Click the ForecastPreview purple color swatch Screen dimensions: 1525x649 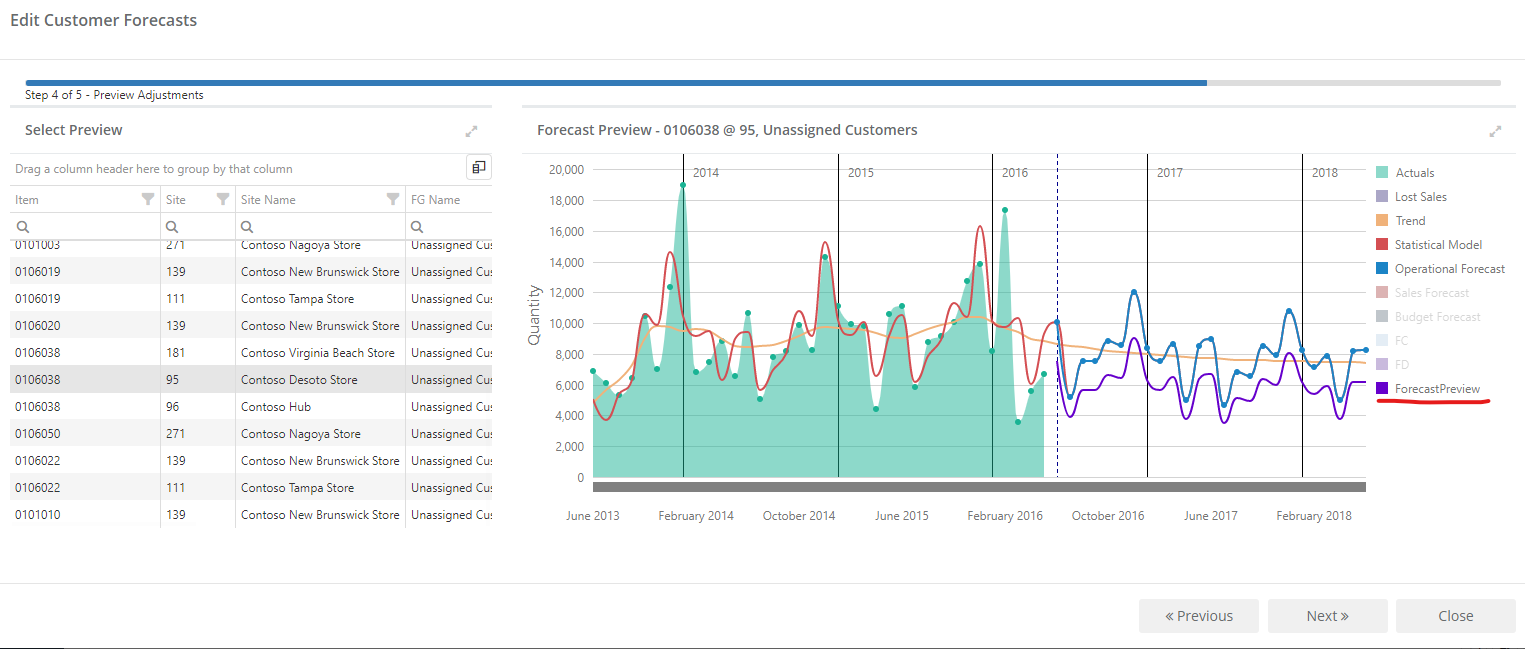point(1382,389)
